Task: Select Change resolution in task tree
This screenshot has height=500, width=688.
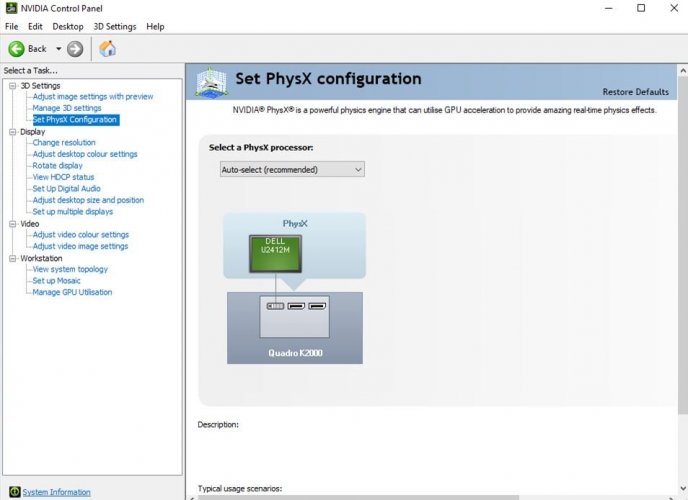Action: (x=64, y=143)
